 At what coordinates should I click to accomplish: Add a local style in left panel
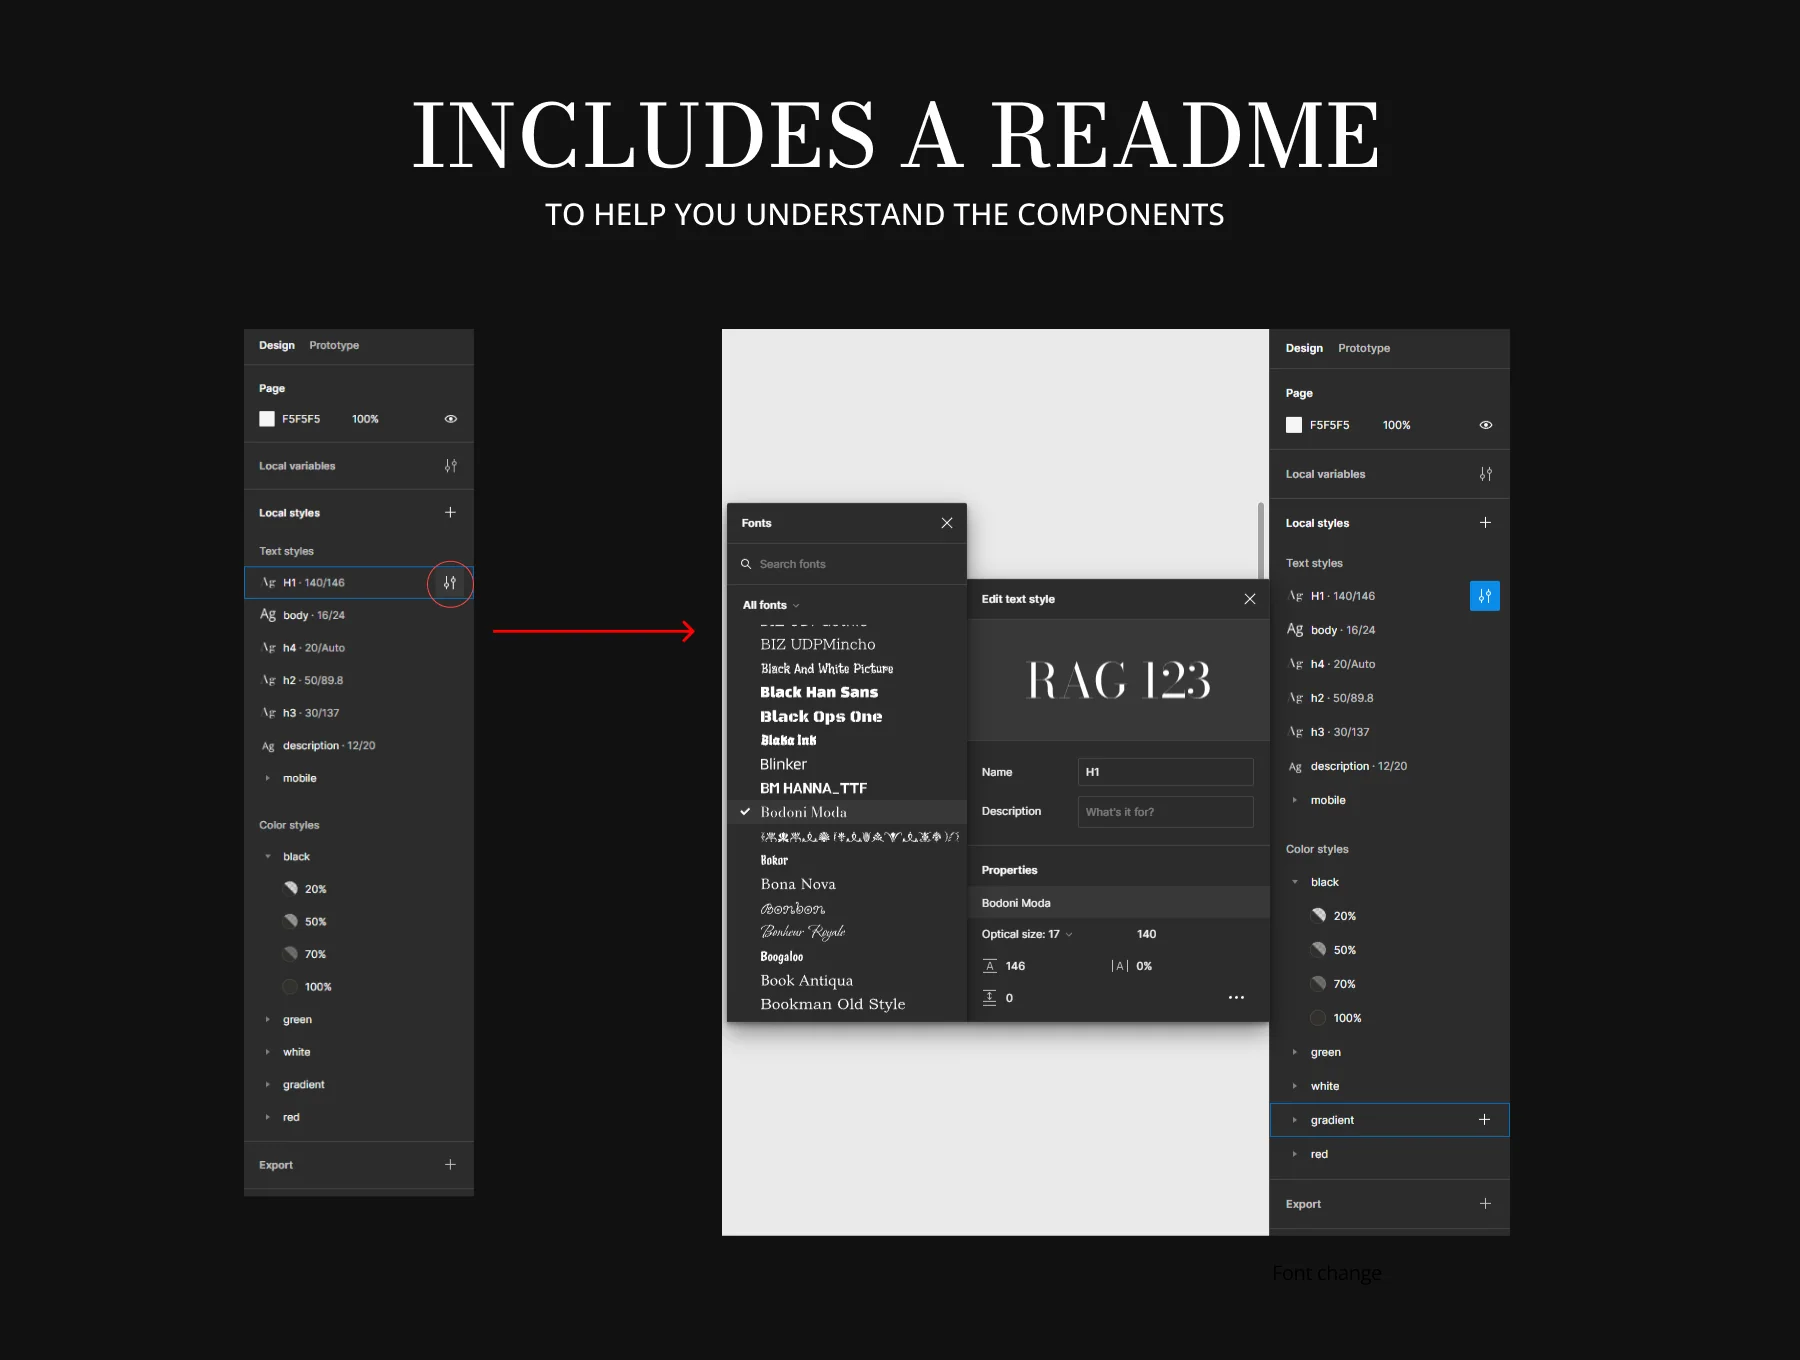[x=450, y=512]
